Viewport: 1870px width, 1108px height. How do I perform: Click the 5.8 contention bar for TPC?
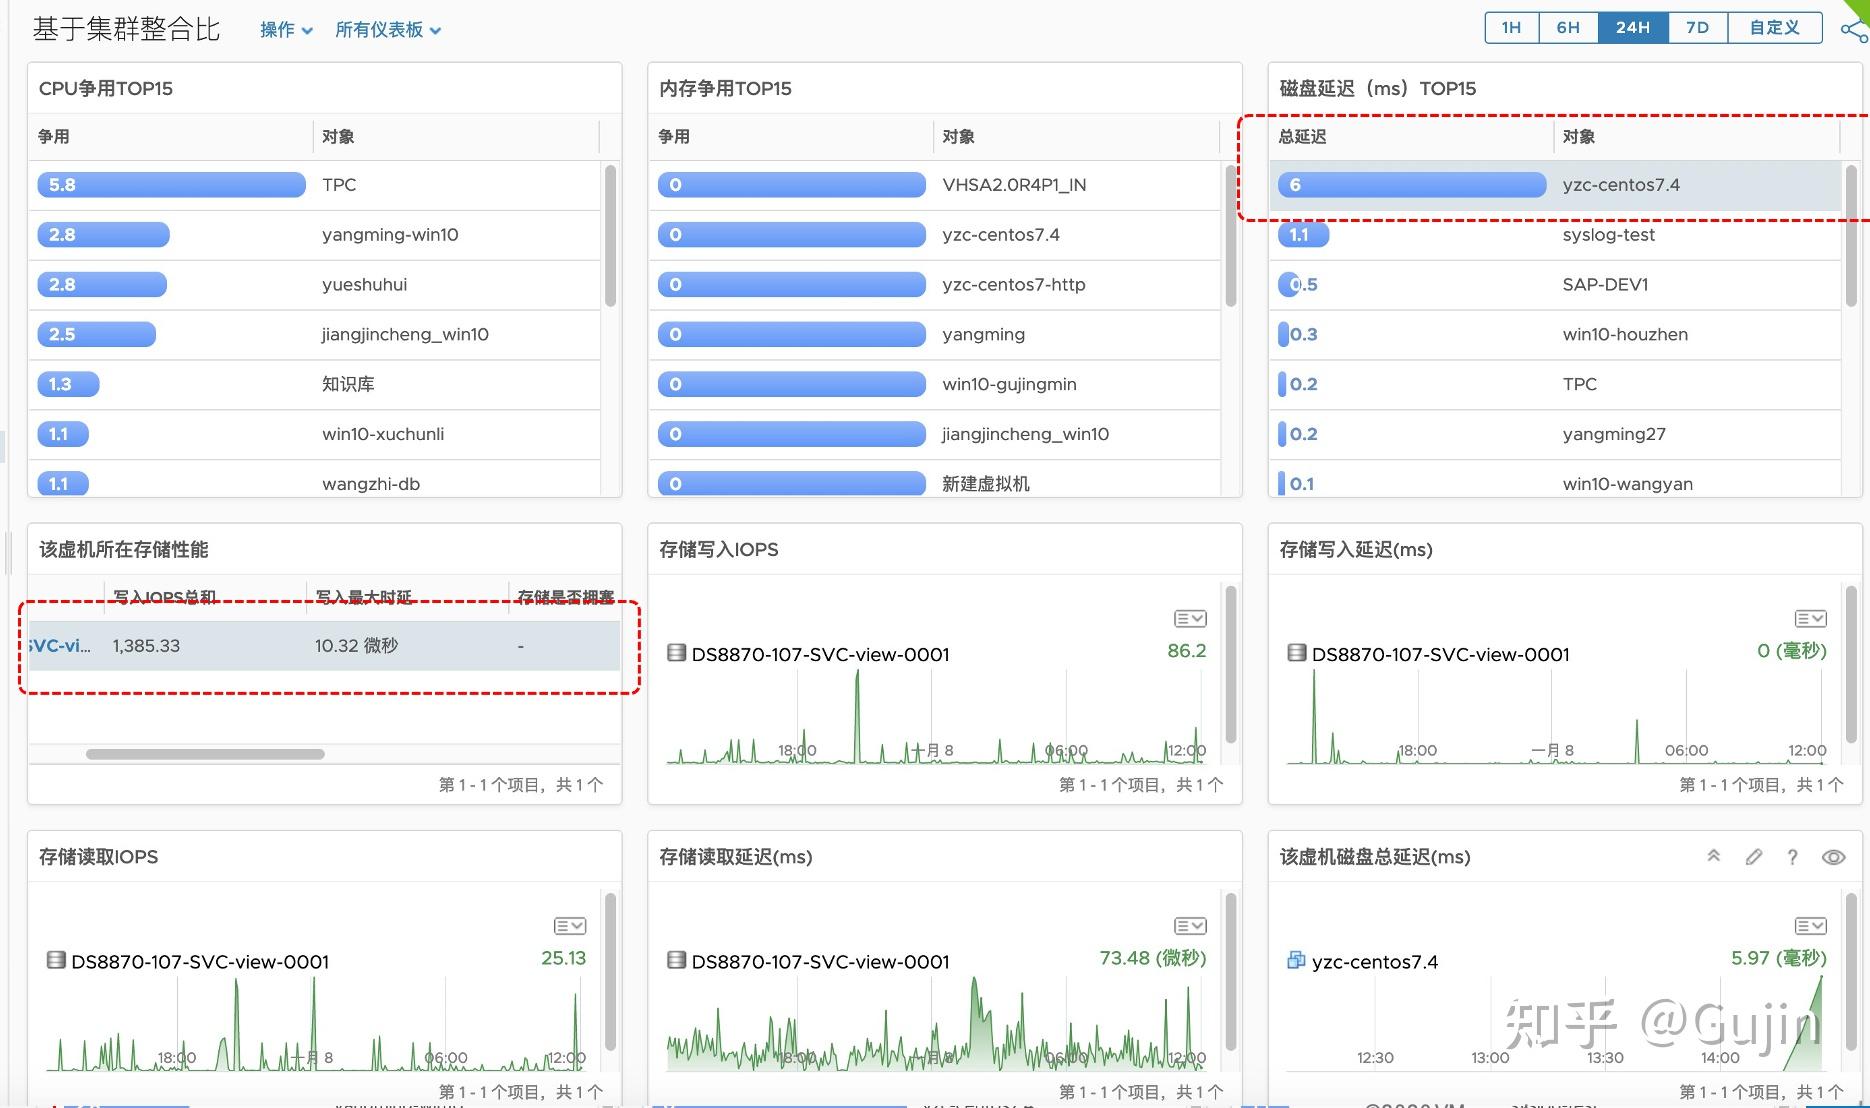(170, 184)
